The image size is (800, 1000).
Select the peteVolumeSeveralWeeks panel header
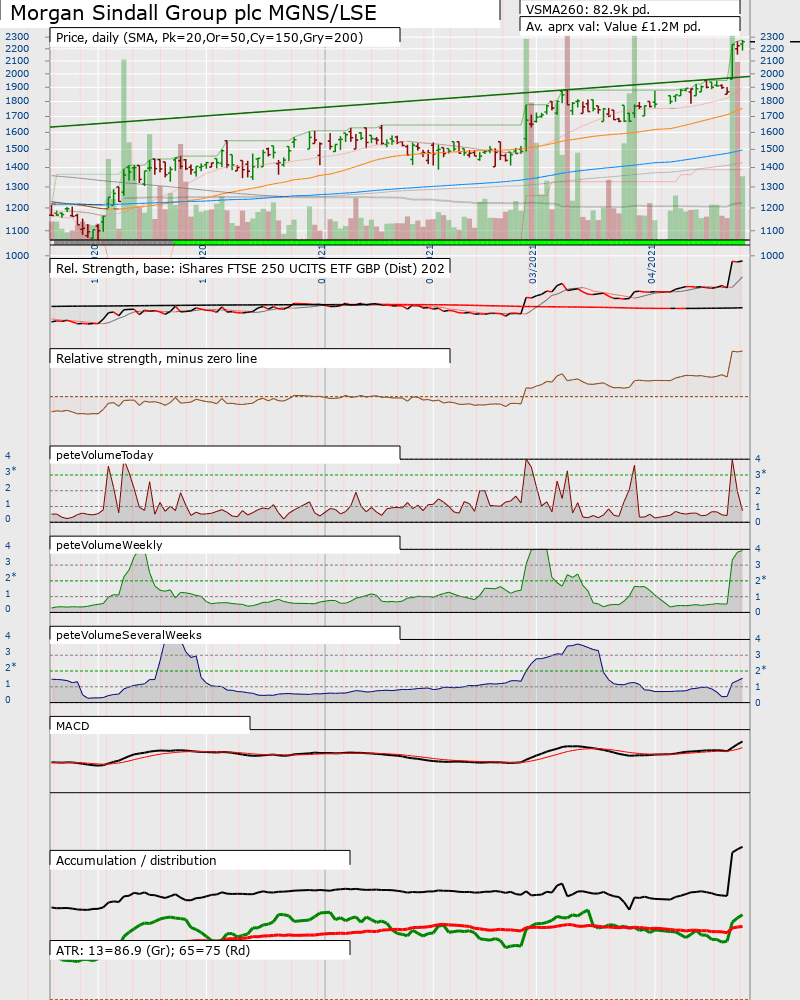click(129, 635)
